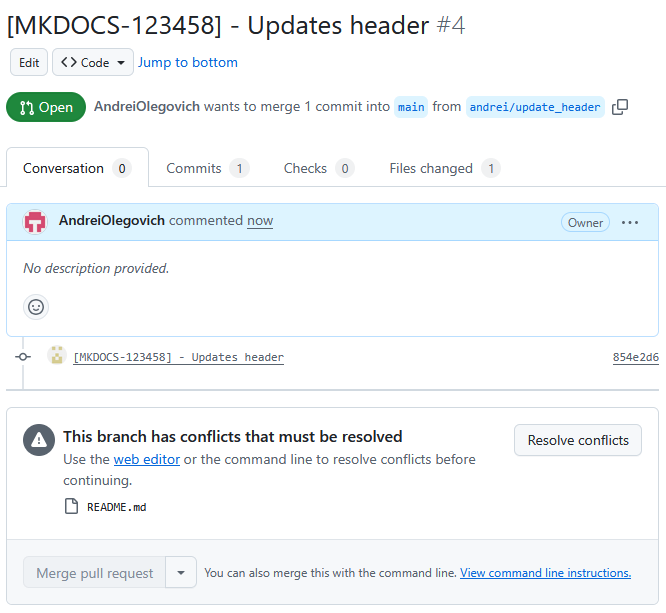Click the Merge pull request button

click(94, 573)
